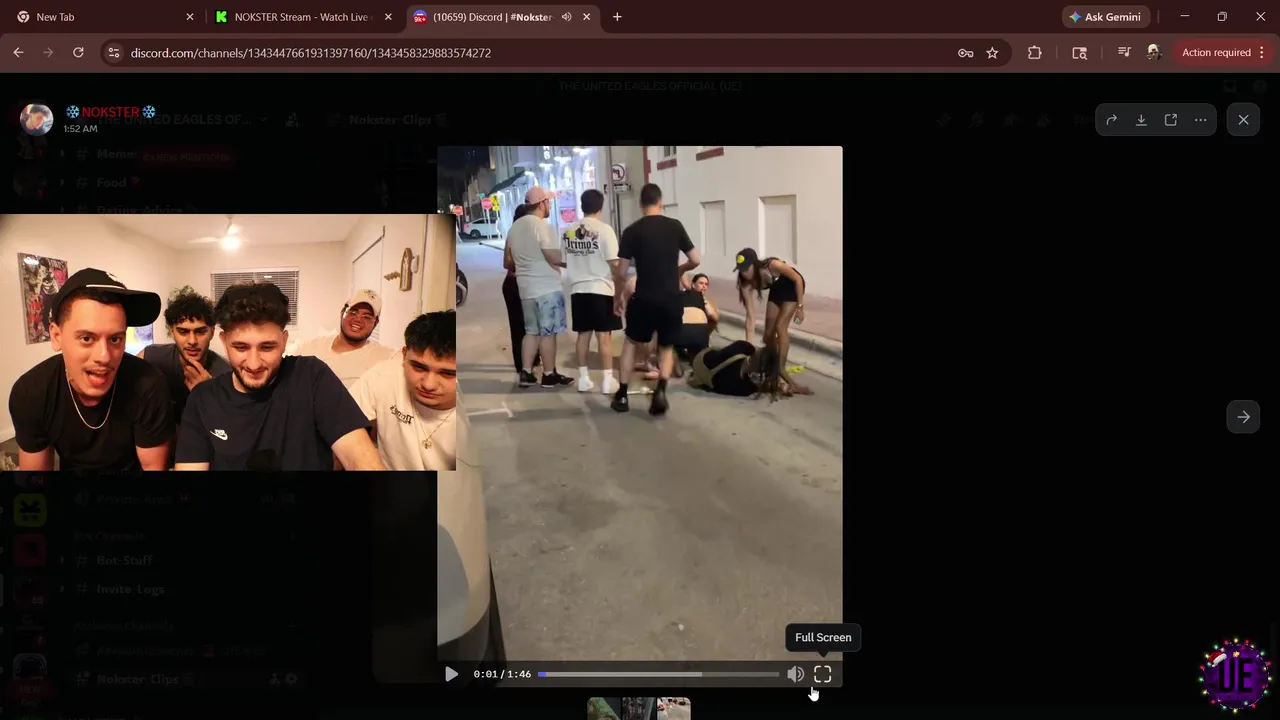Open the Chrome profile avatar
The width and height of the screenshot is (1280, 720).
click(x=1153, y=53)
